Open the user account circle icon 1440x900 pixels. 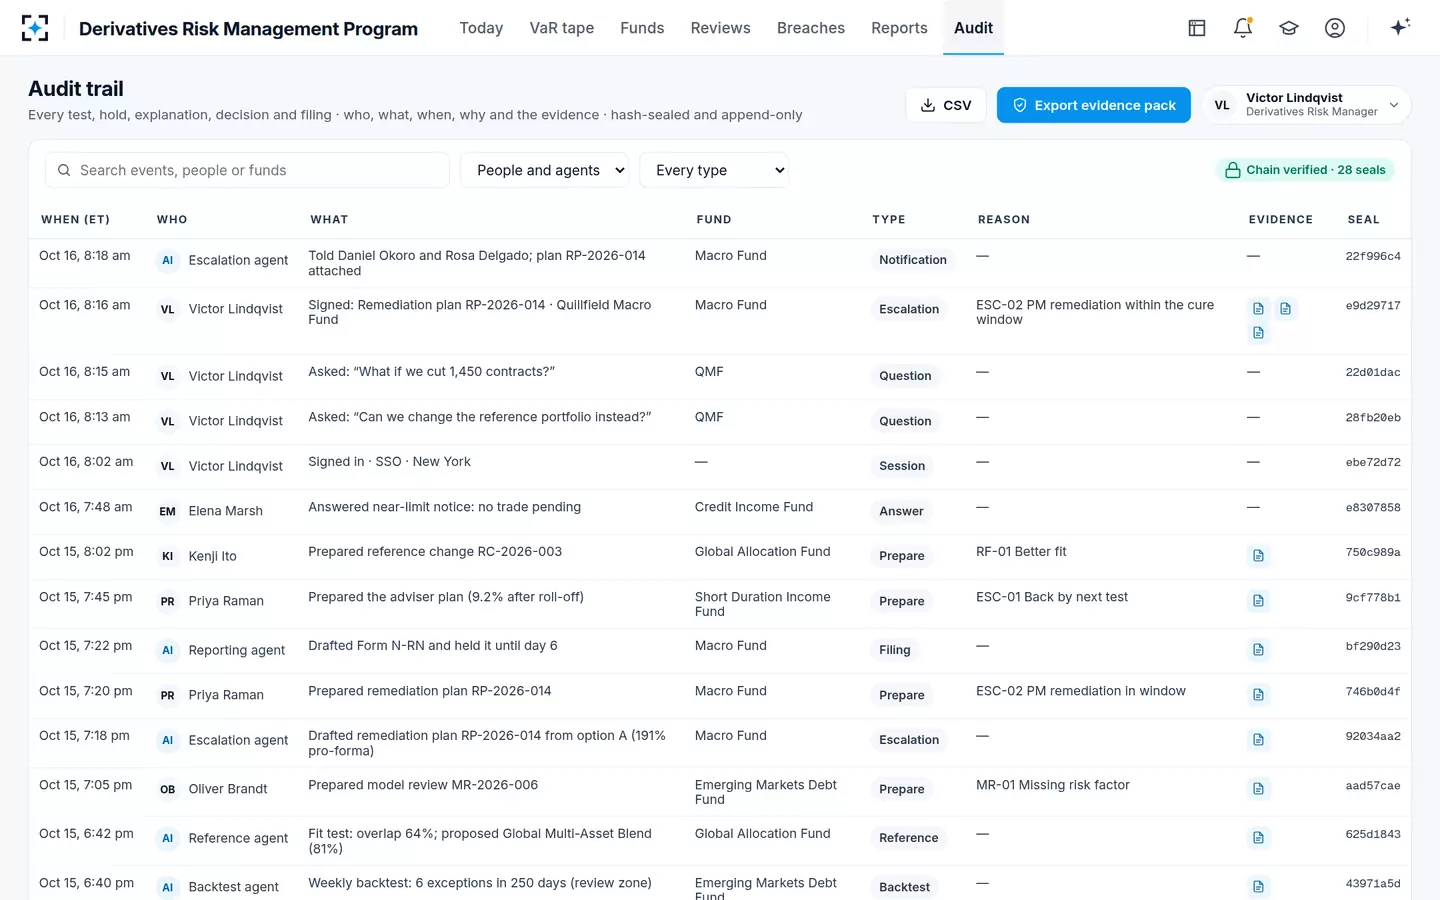[x=1335, y=28]
